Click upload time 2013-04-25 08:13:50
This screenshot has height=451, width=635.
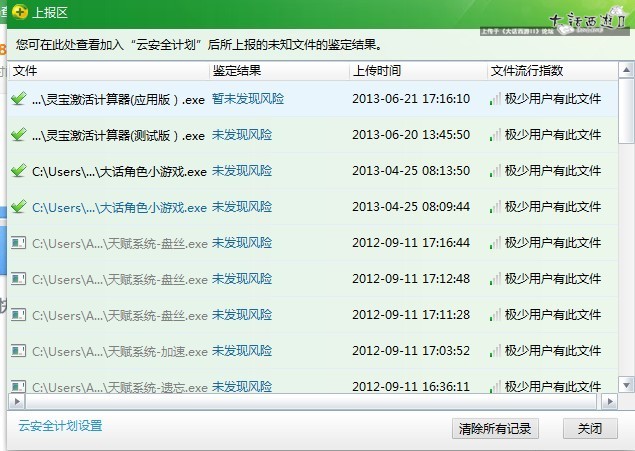pos(411,171)
